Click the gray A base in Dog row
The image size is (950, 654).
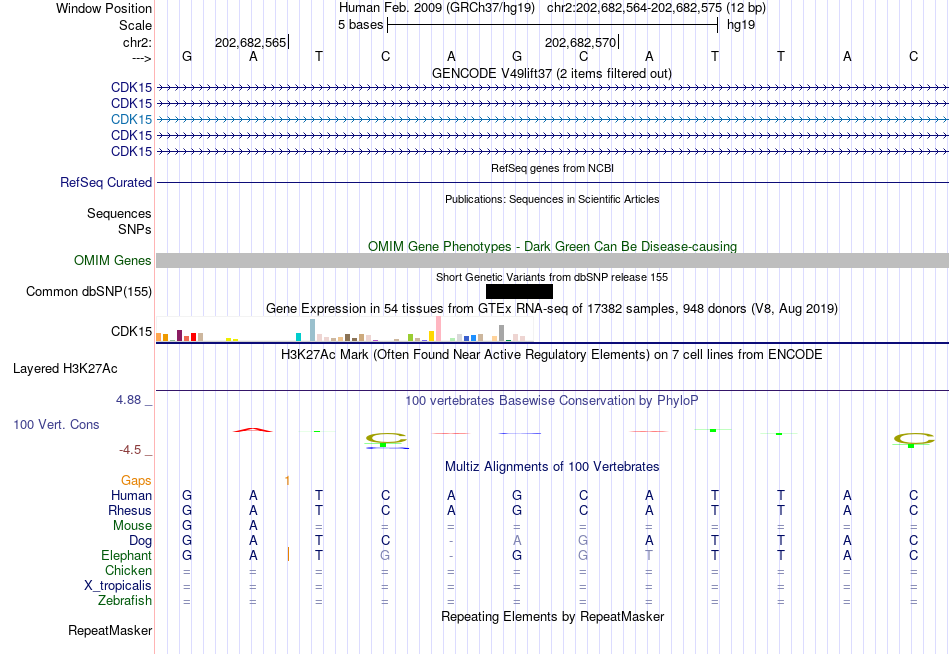point(517,541)
